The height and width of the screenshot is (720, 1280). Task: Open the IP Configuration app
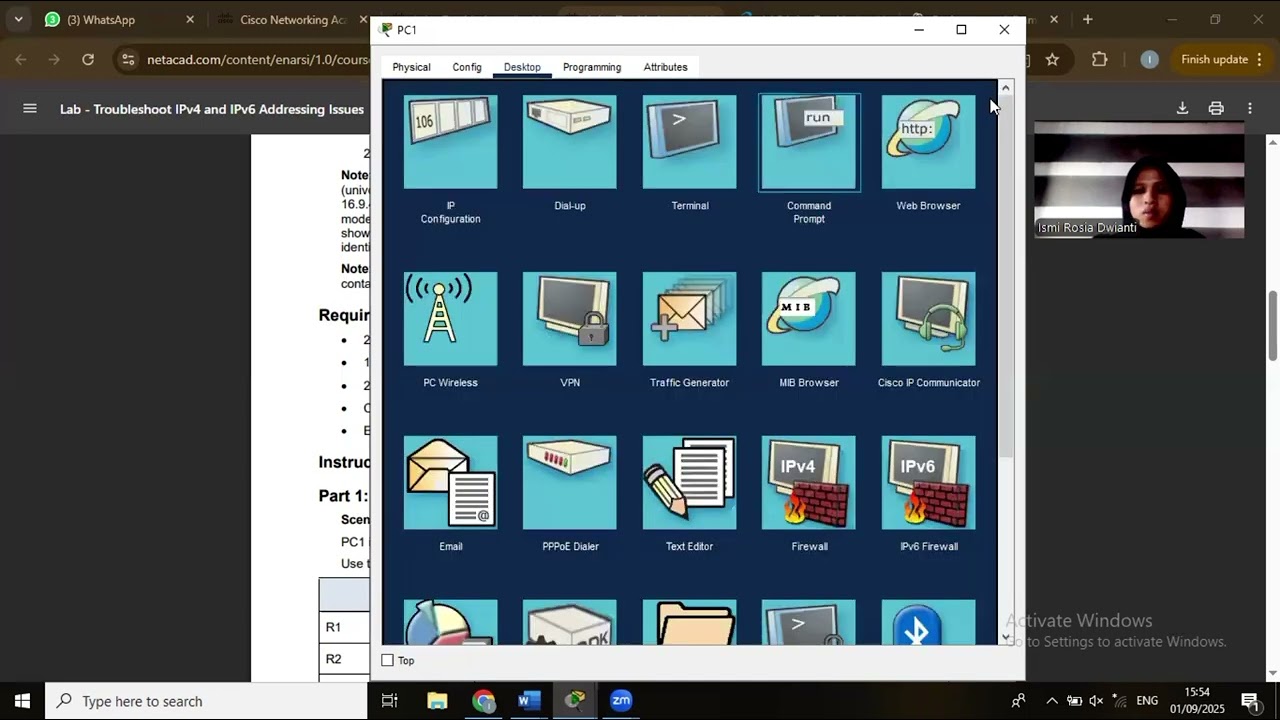pos(450,142)
